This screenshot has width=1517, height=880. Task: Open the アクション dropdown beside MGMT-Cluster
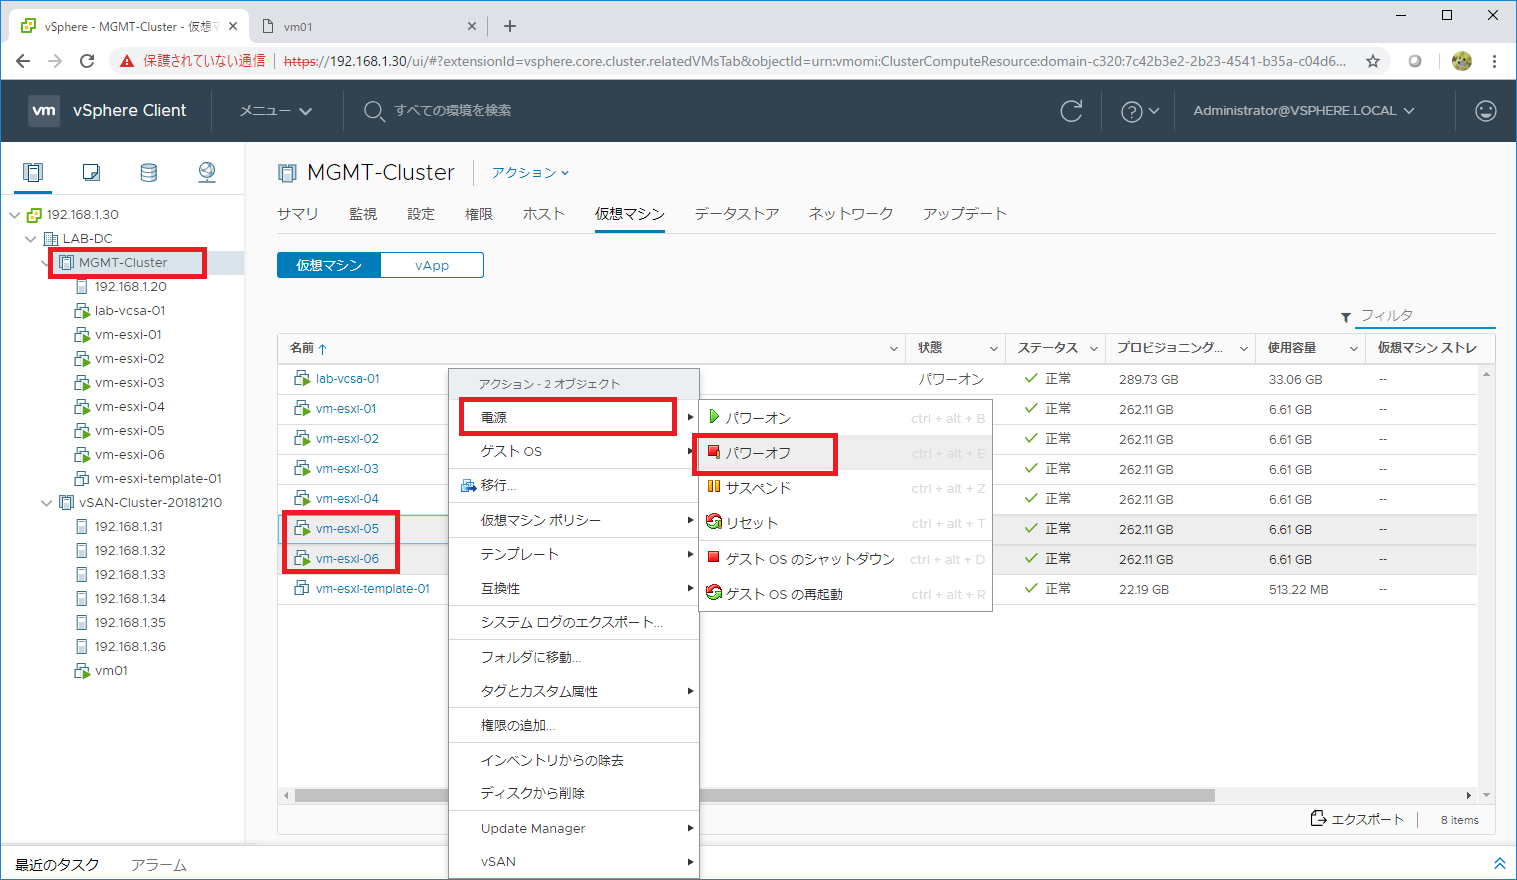tap(530, 173)
